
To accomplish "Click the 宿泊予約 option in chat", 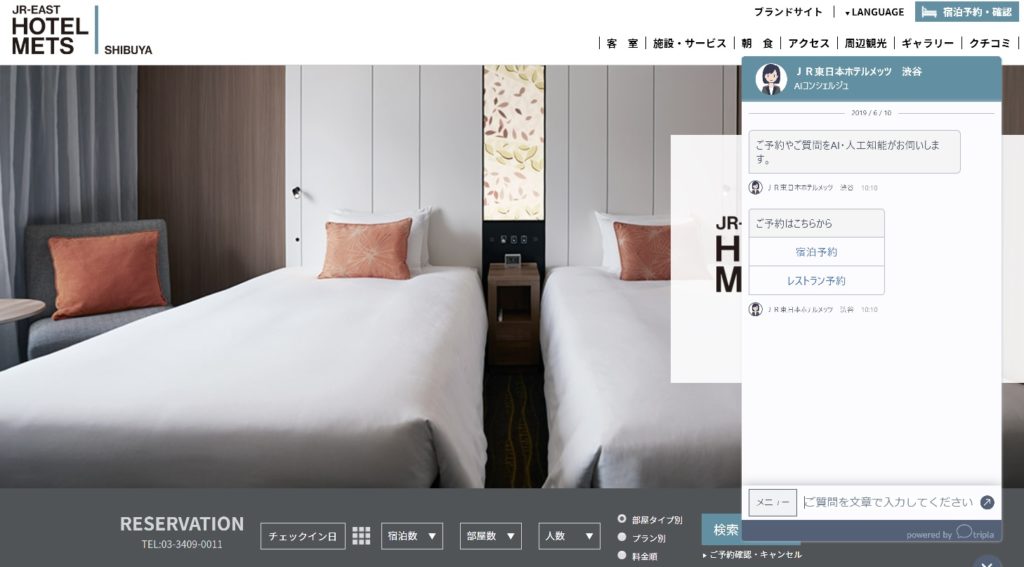I will click(x=816, y=252).
